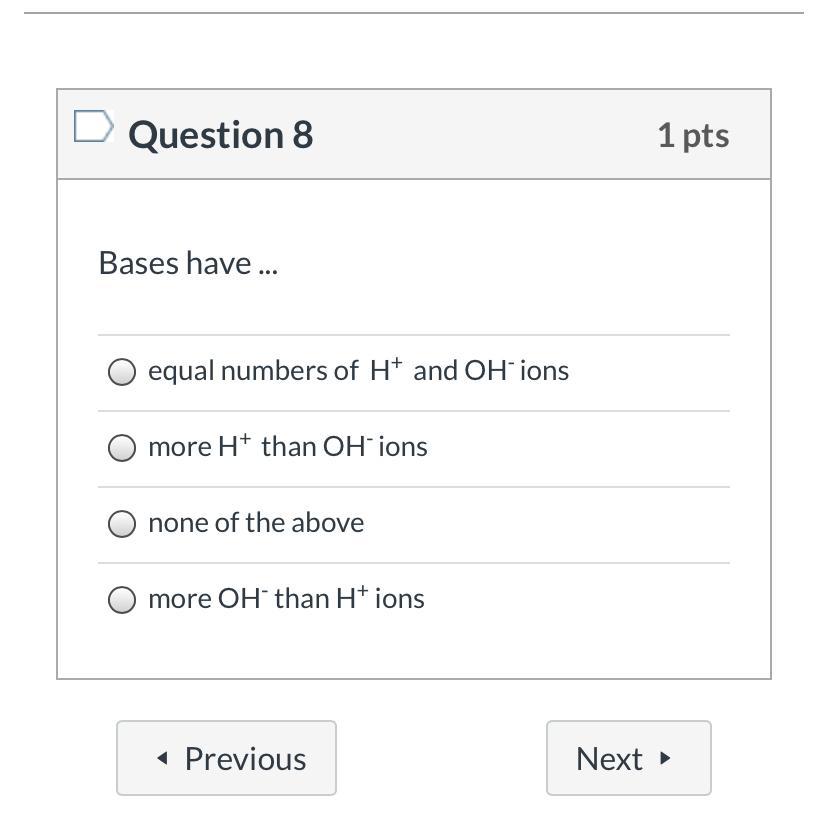828x828 pixels.
Task: Click the word 'Next' on the navigation button
Action: [x=609, y=759]
